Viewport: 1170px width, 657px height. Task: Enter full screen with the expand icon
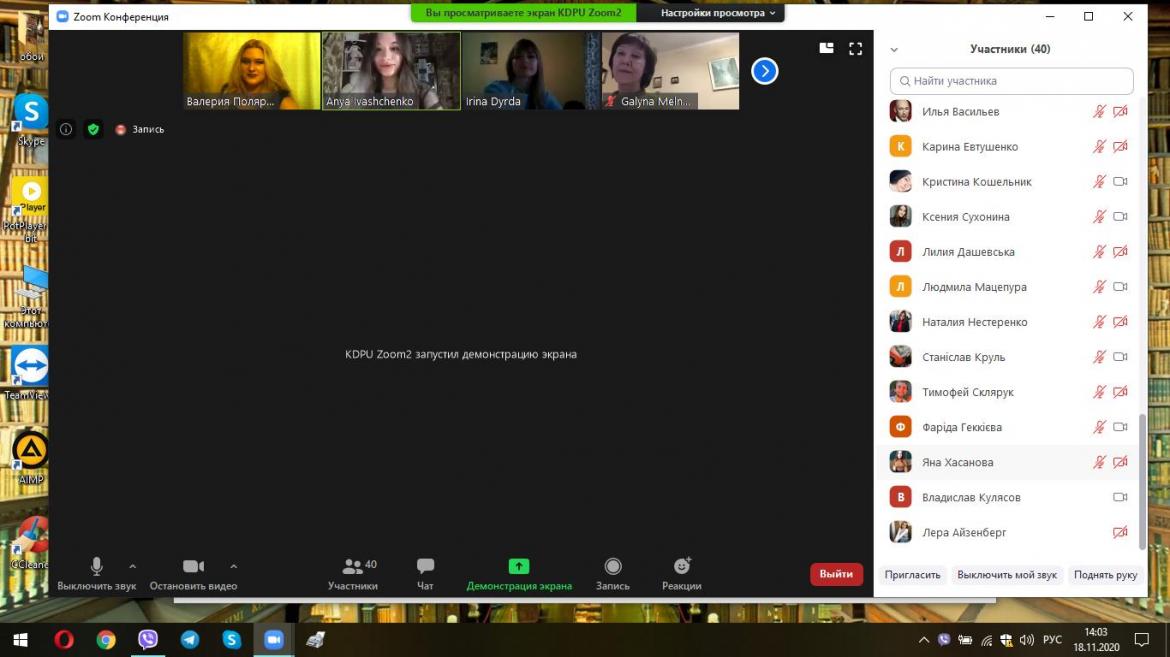point(855,48)
